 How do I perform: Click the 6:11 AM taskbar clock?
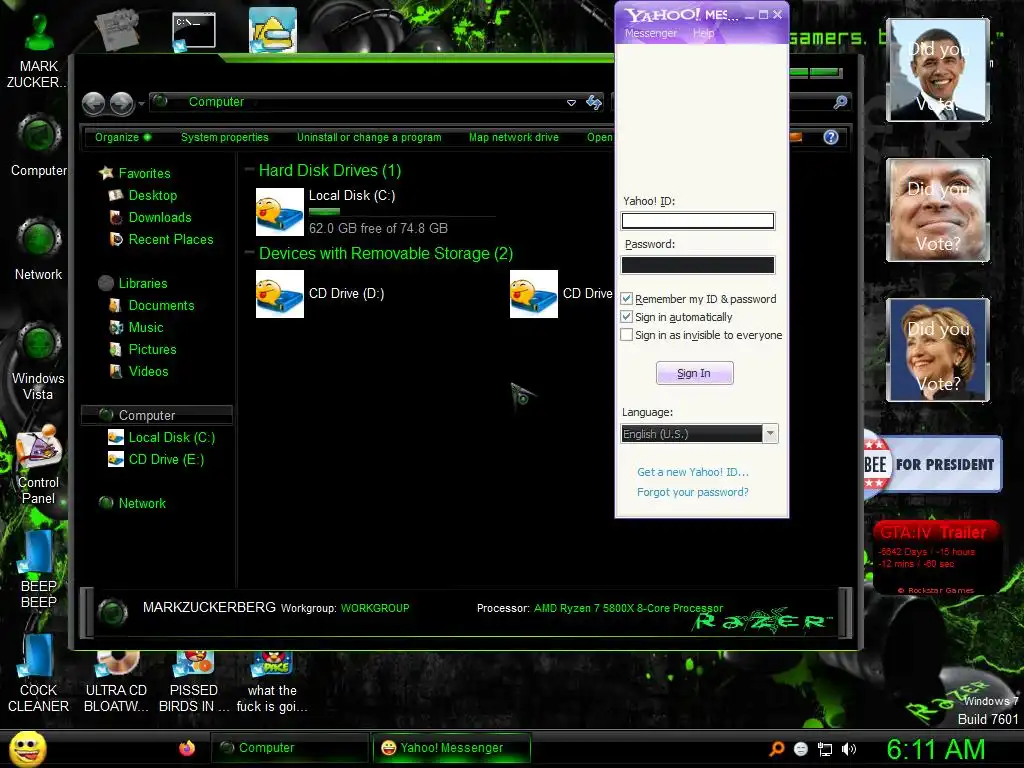pos(935,749)
